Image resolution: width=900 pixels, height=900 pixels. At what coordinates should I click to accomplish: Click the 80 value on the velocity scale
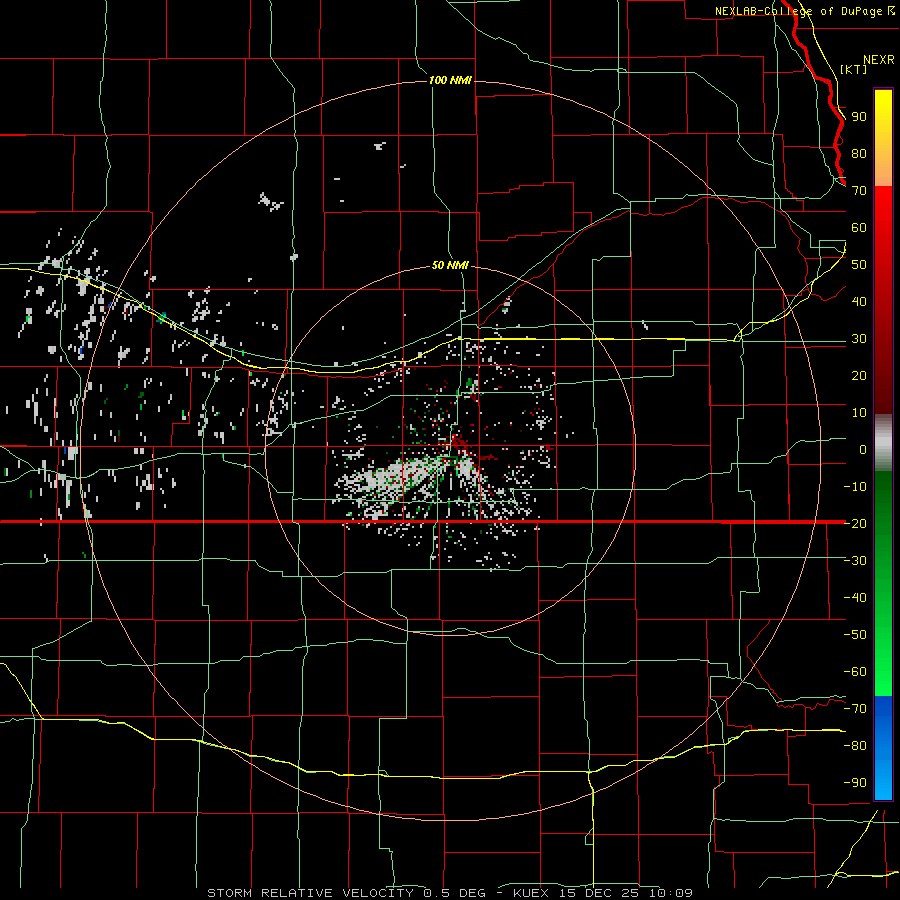click(859, 153)
